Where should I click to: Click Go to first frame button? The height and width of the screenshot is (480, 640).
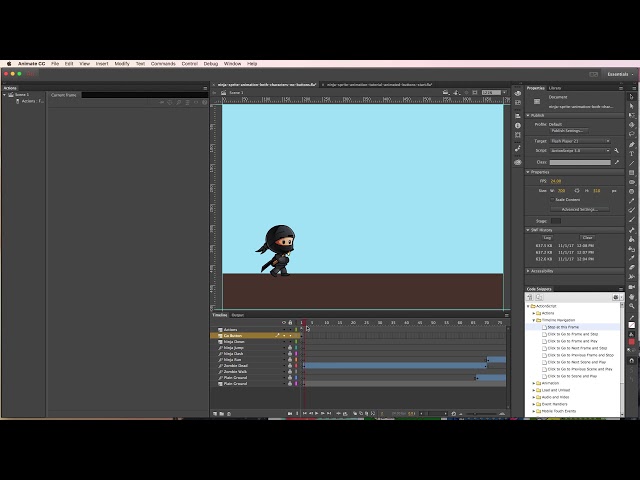tap(304, 413)
